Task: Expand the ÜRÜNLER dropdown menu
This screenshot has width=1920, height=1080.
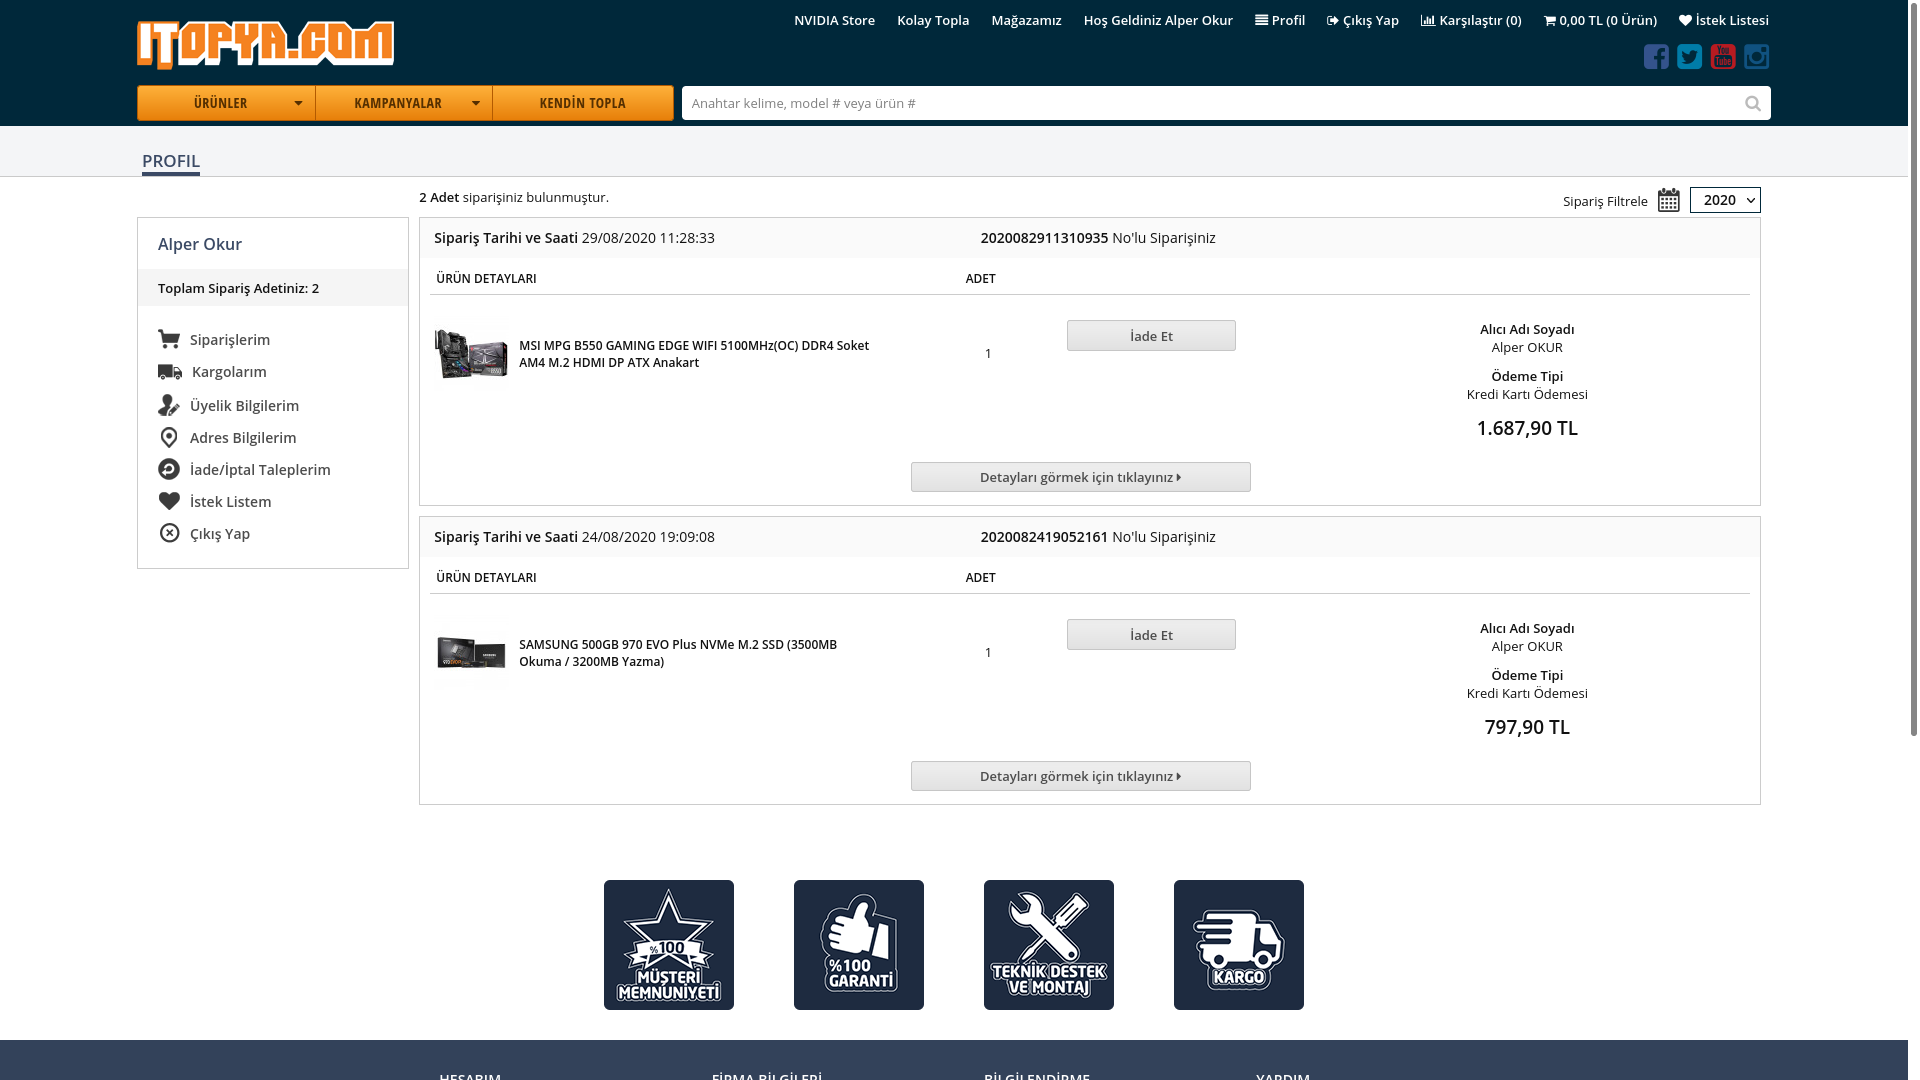Action: [x=226, y=103]
